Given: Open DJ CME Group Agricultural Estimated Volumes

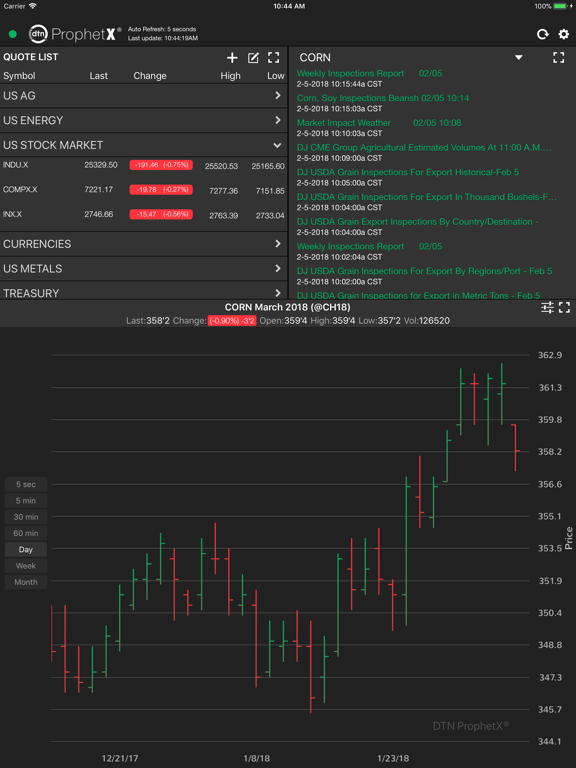Looking at the screenshot, I should 424,147.
